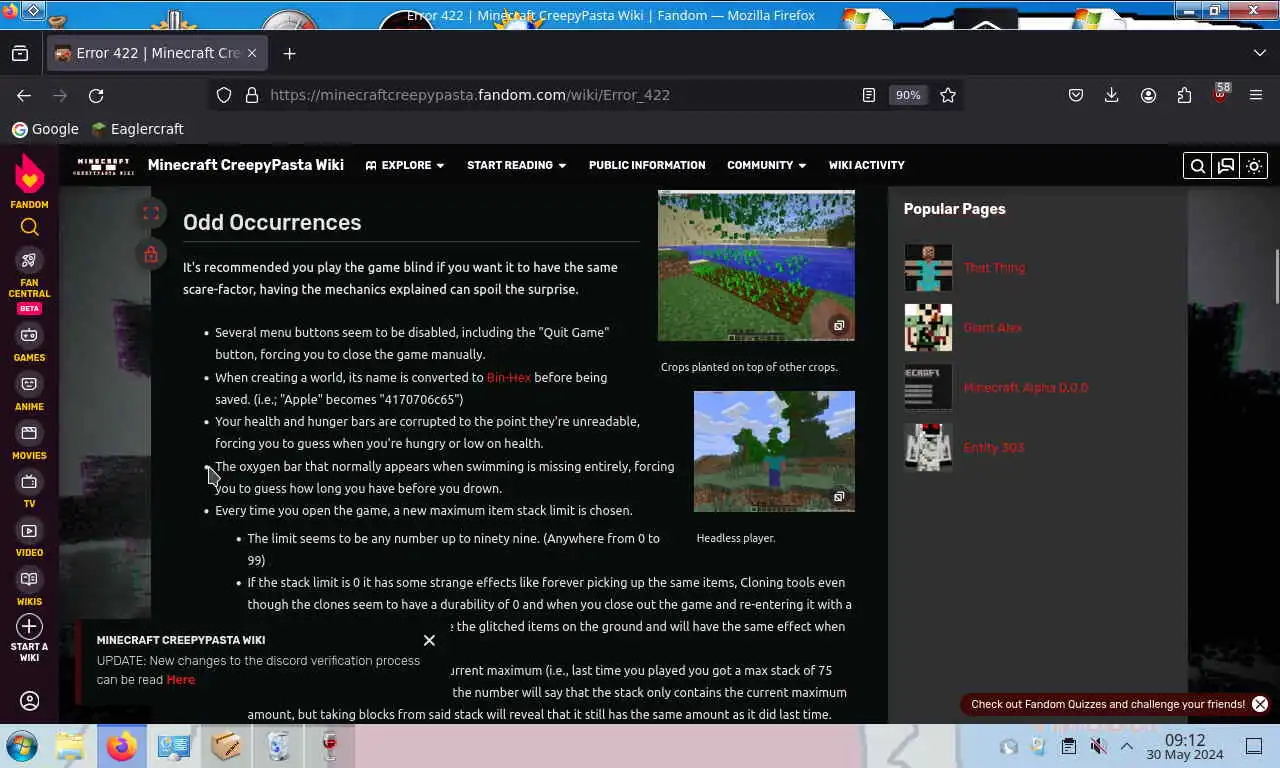
Task: Open That Thing popular page
Action: click(994, 267)
